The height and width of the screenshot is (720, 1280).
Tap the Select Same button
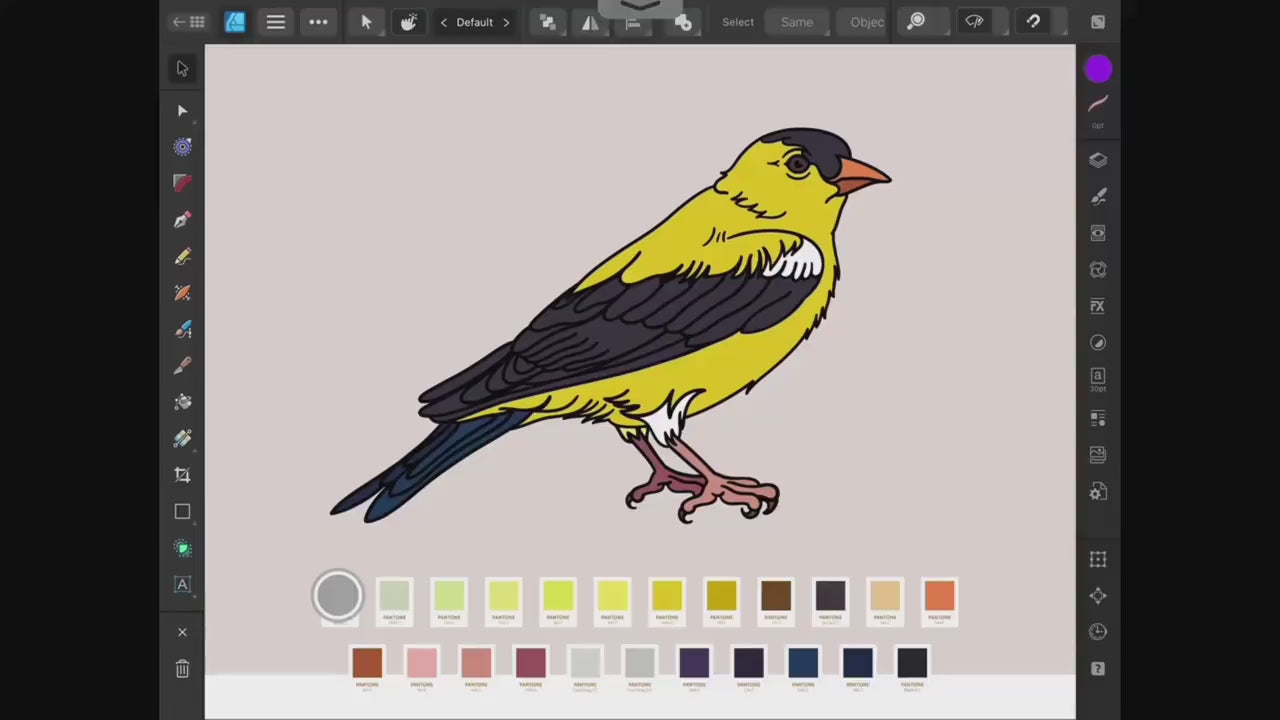click(x=797, y=22)
